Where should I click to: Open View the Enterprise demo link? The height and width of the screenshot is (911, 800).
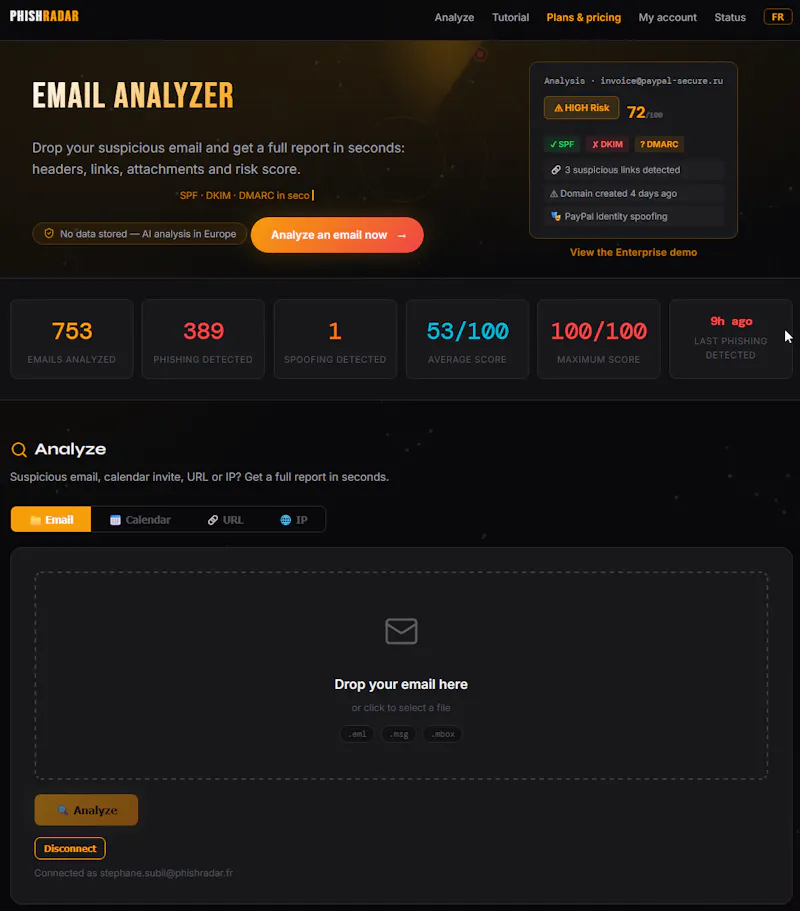pos(633,252)
